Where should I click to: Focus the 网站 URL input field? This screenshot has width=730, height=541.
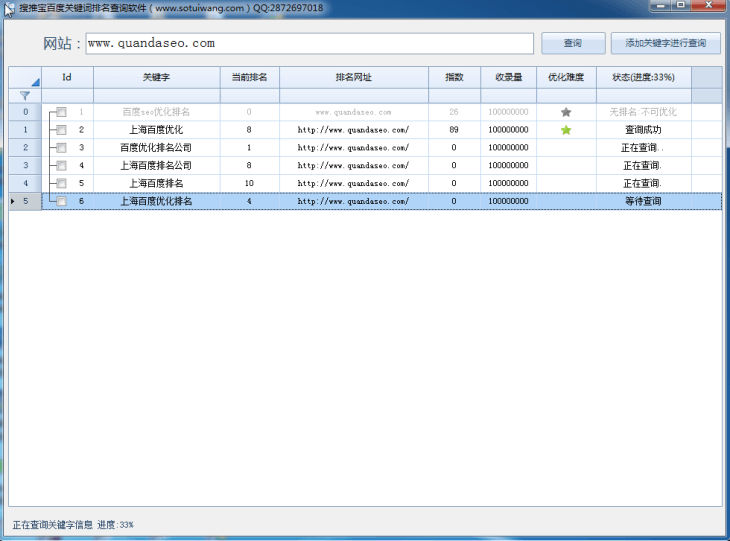(310, 43)
